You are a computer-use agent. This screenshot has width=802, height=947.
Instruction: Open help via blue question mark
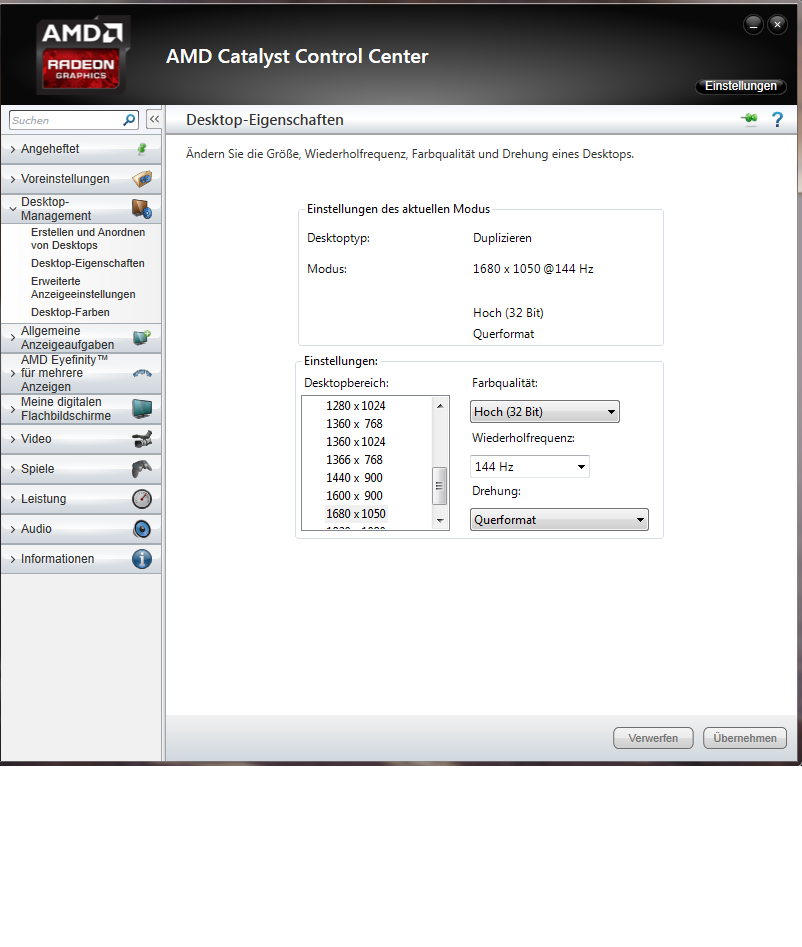point(777,120)
